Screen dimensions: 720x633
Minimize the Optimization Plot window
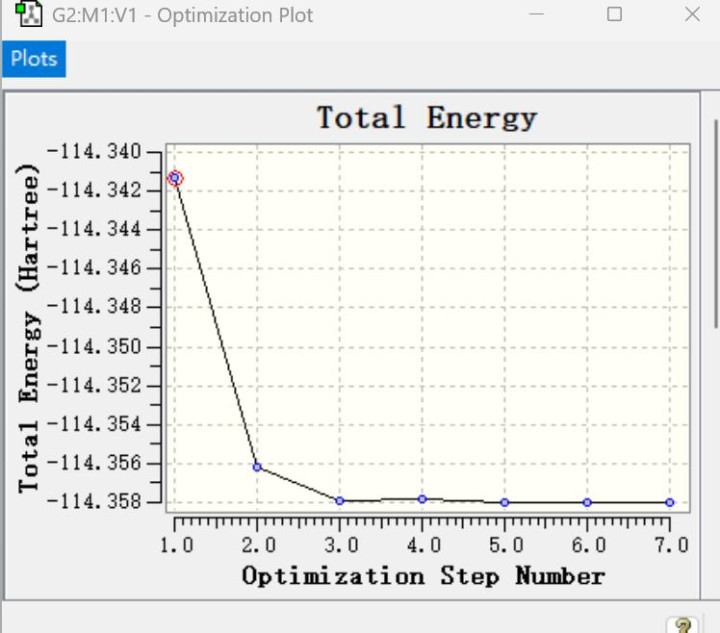(536, 14)
